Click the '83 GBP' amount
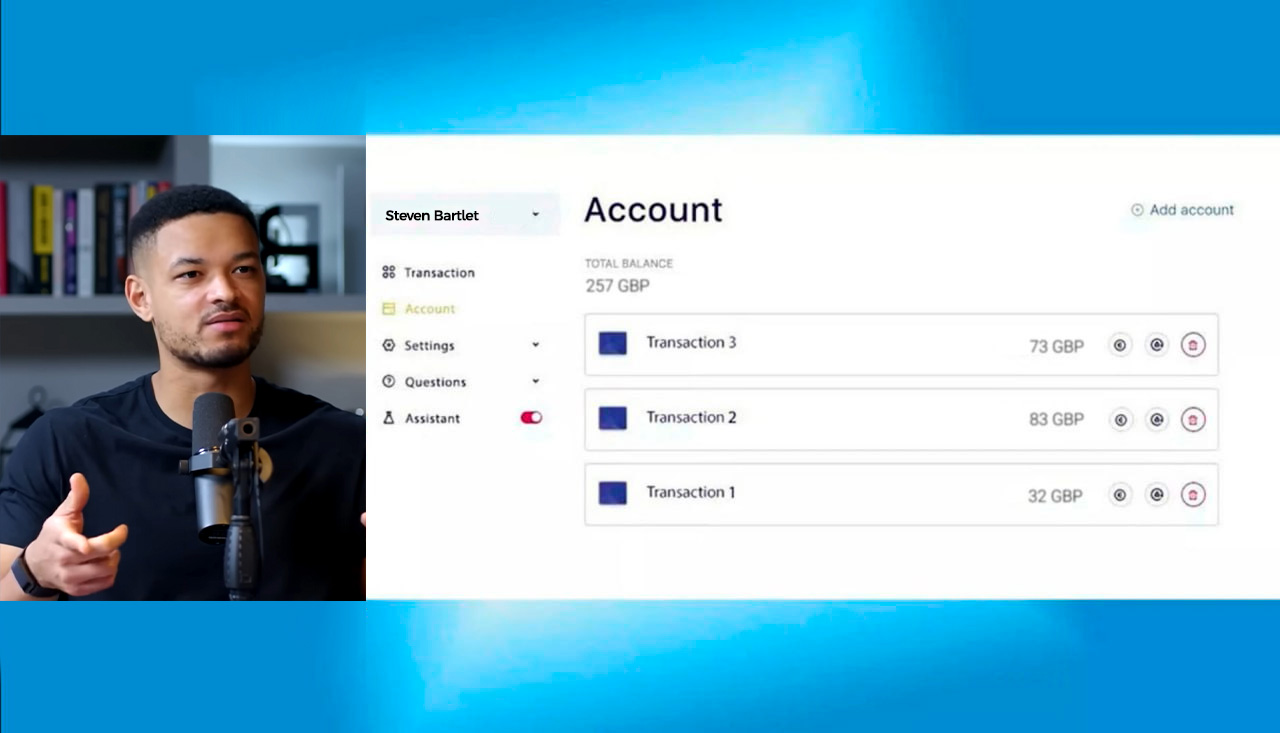The height and width of the screenshot is (733, 1280). pos(1056,420)
